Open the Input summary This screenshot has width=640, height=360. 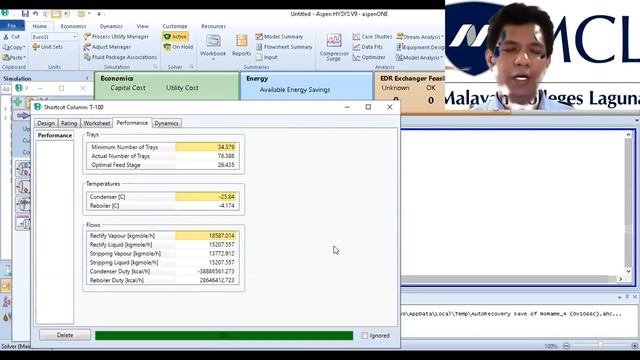pyautogui.click(x=267, y=58)
